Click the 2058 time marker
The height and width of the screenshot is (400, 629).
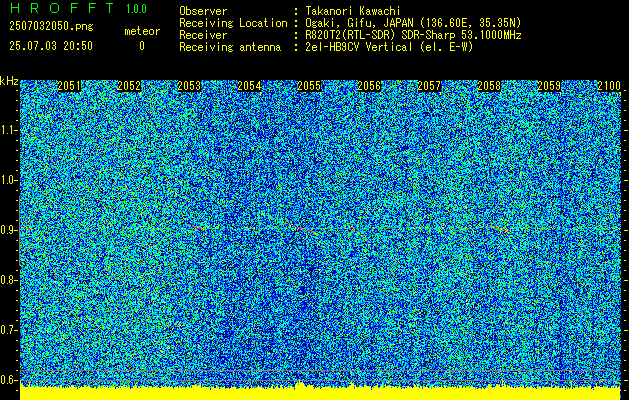tap(489, 86)
